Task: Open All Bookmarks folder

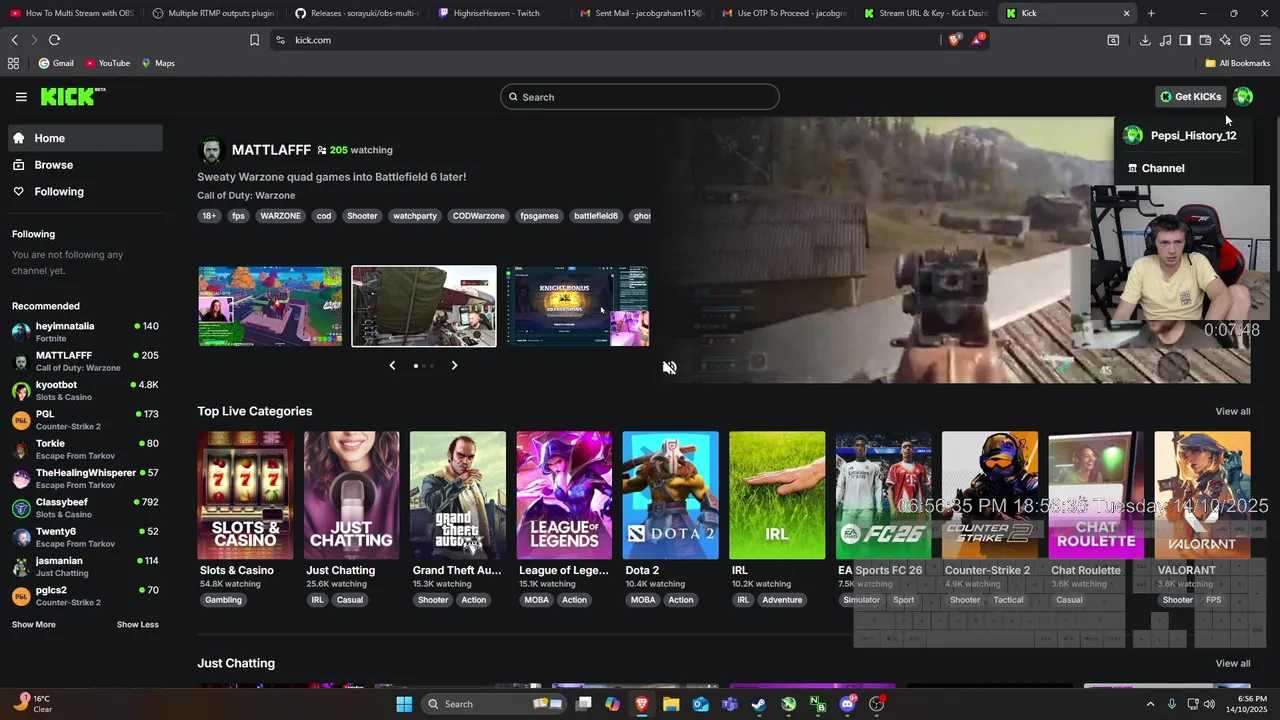Action: tap(1237, 63)
